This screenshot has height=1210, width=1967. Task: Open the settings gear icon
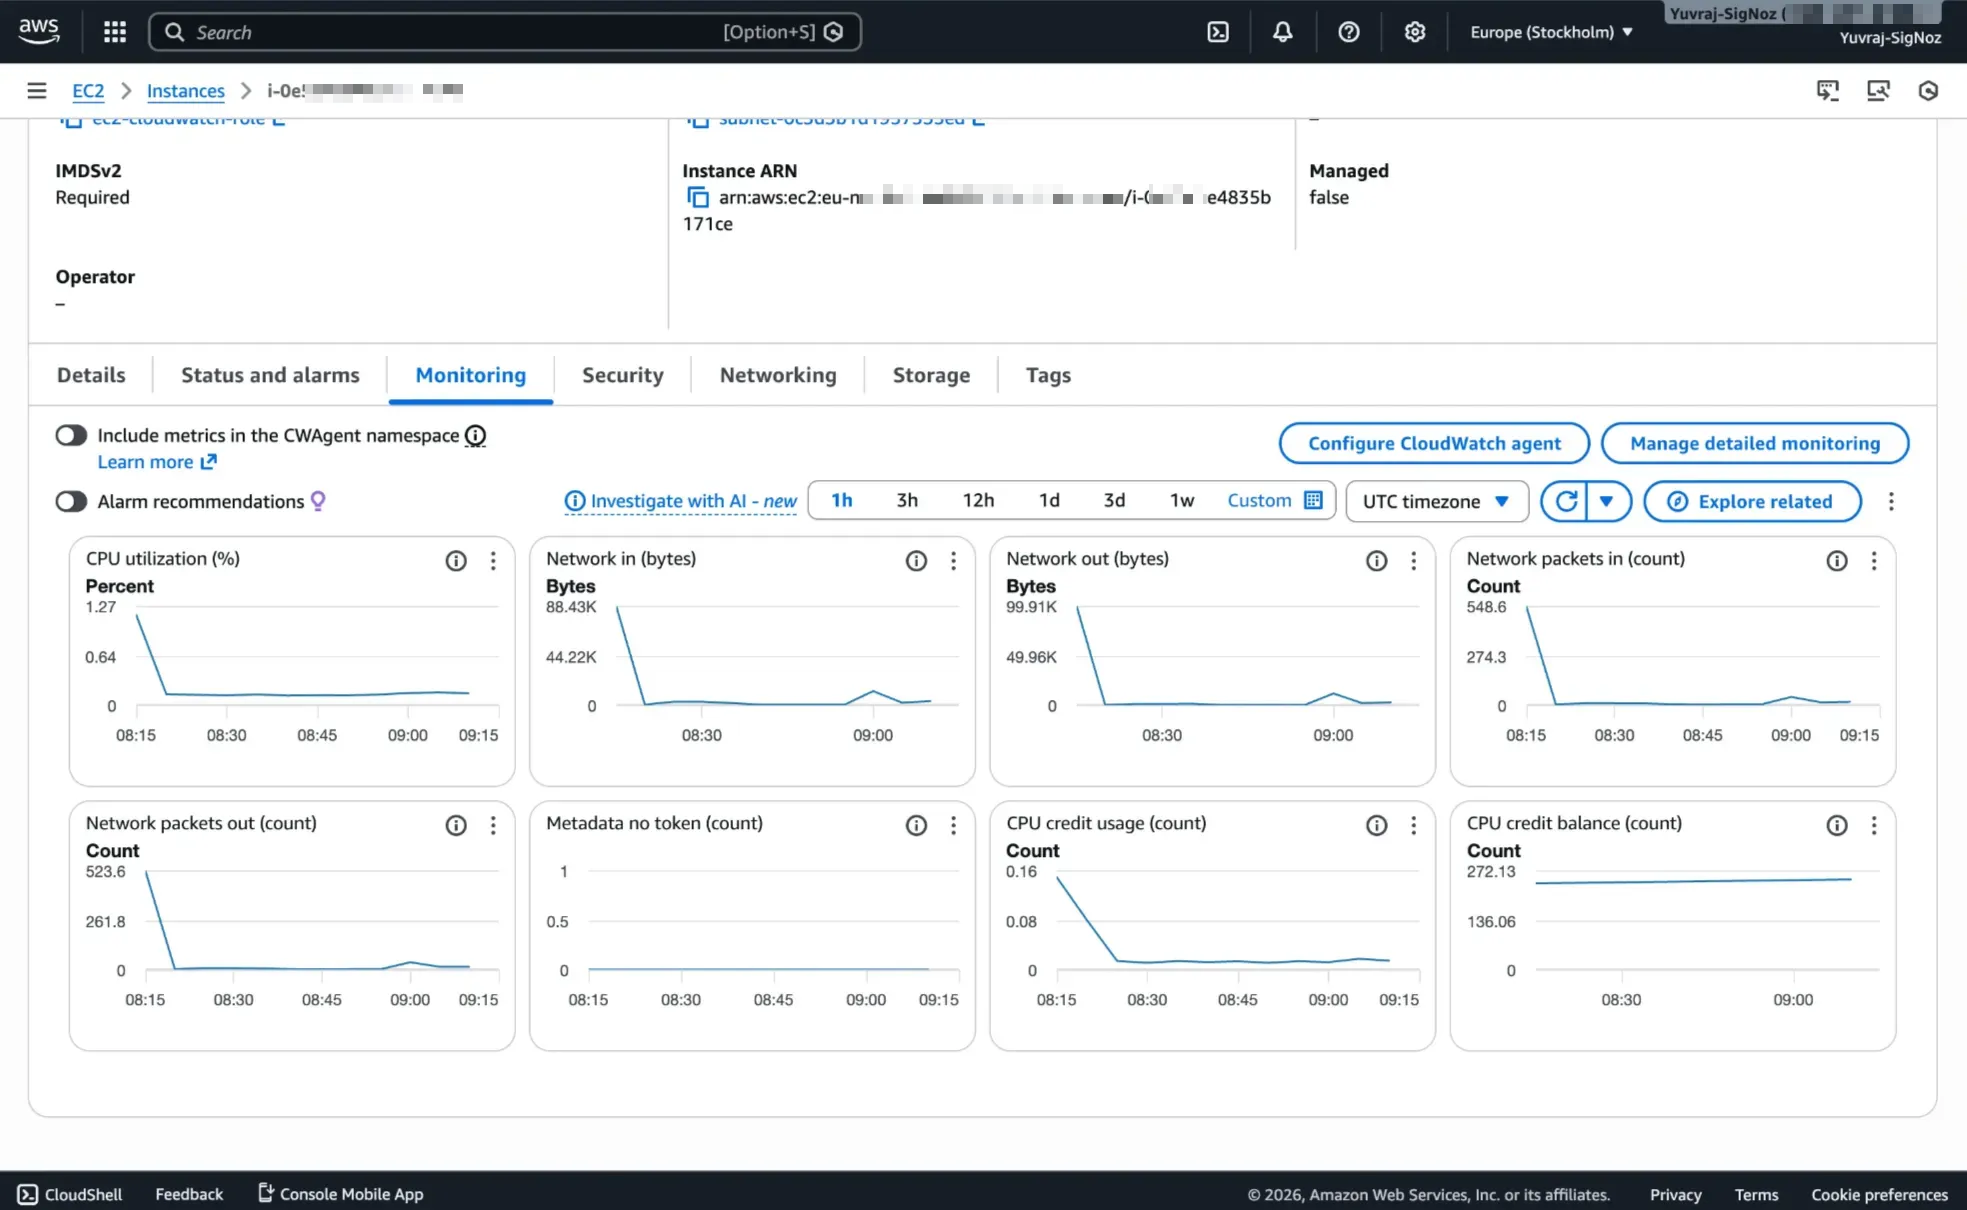tap(1414, 31)
